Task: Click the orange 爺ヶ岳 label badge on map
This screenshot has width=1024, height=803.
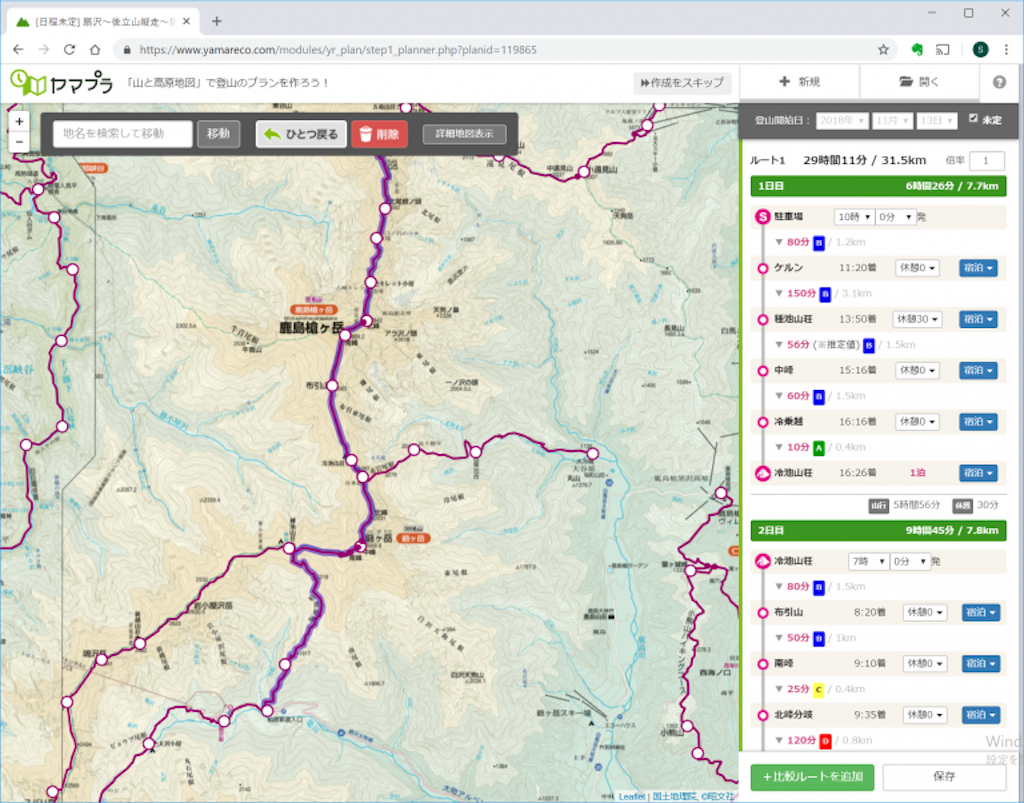Action: [413, 539]
